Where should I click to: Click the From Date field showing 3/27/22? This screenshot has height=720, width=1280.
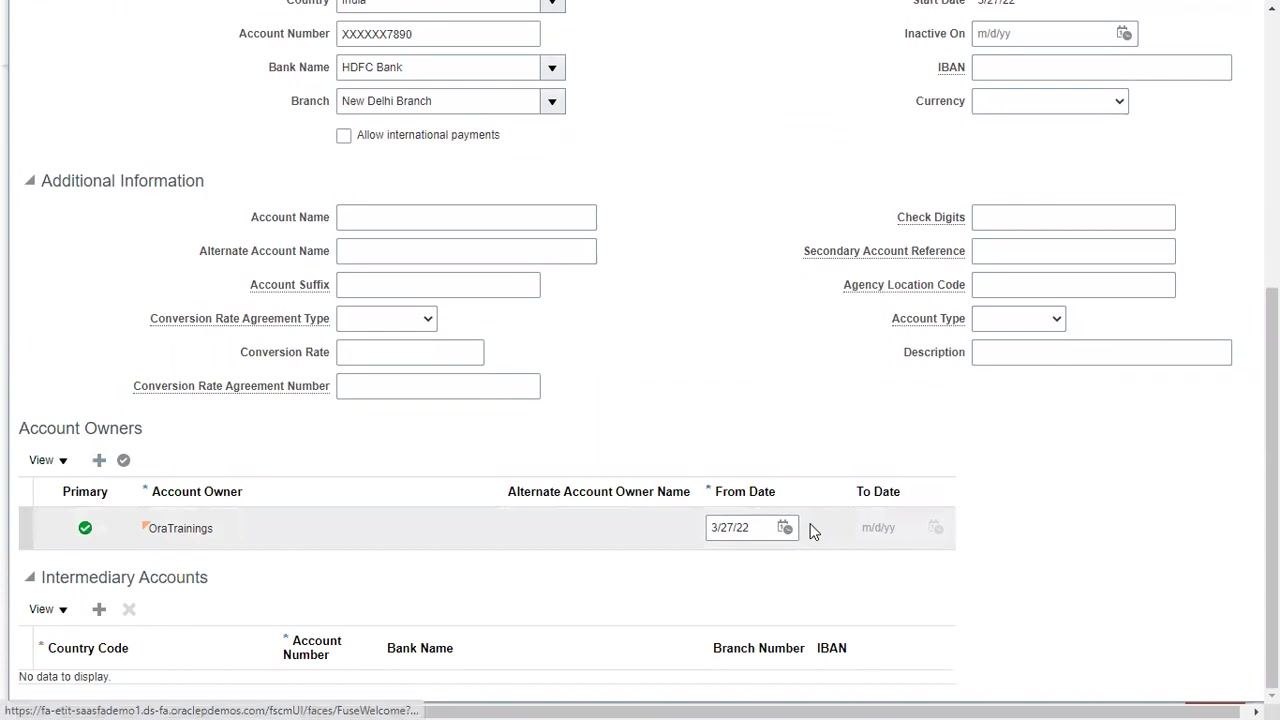(739, 528)
